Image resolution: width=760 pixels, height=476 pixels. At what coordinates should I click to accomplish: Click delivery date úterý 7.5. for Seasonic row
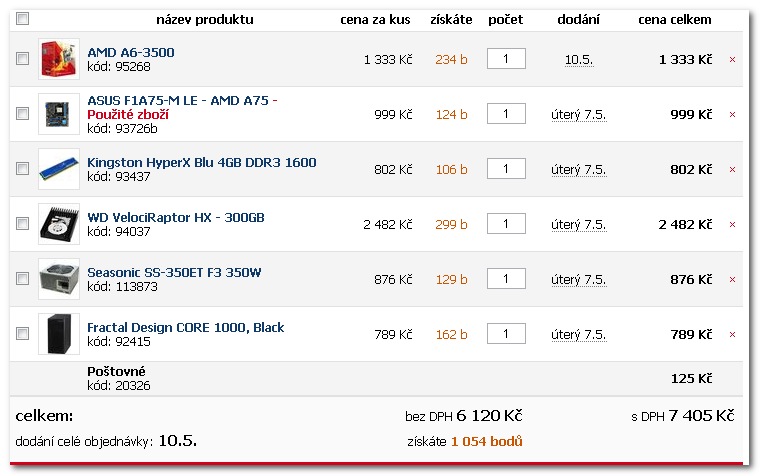[579, 280]
